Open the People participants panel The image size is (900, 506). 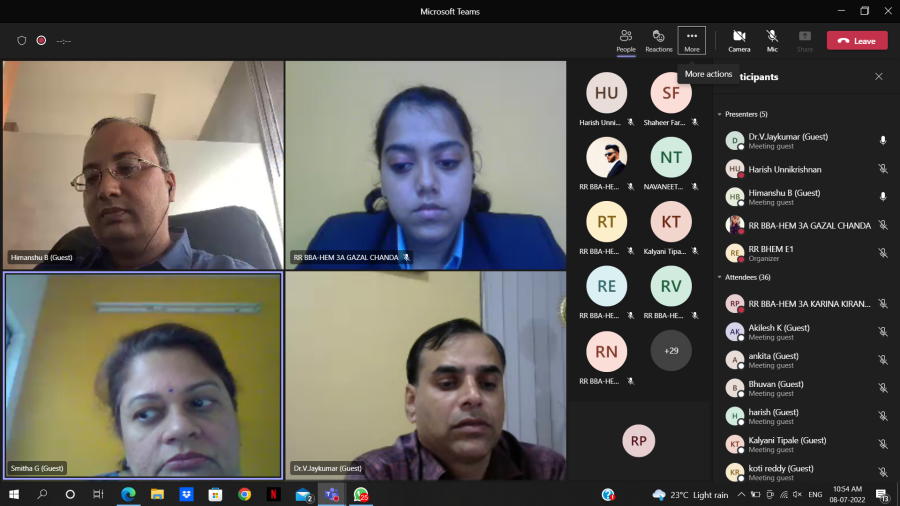pyautogui.click(x=626, y=40)
